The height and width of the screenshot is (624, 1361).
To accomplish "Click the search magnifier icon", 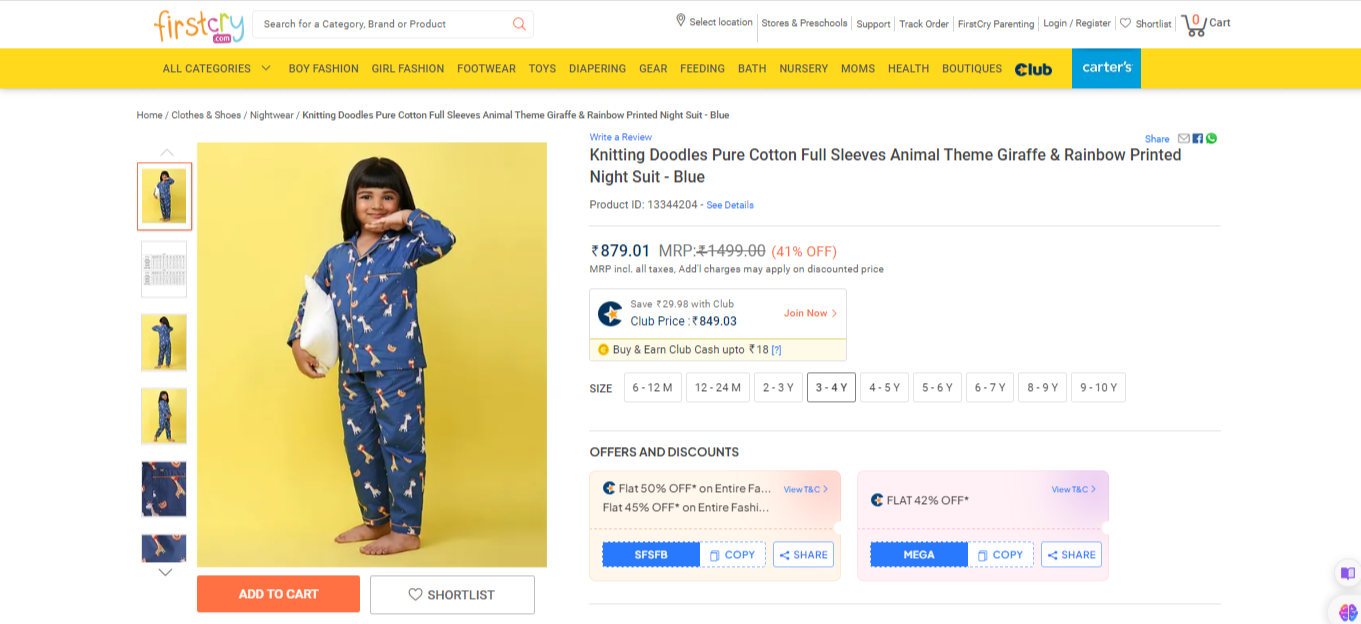I will click(519, 24).
